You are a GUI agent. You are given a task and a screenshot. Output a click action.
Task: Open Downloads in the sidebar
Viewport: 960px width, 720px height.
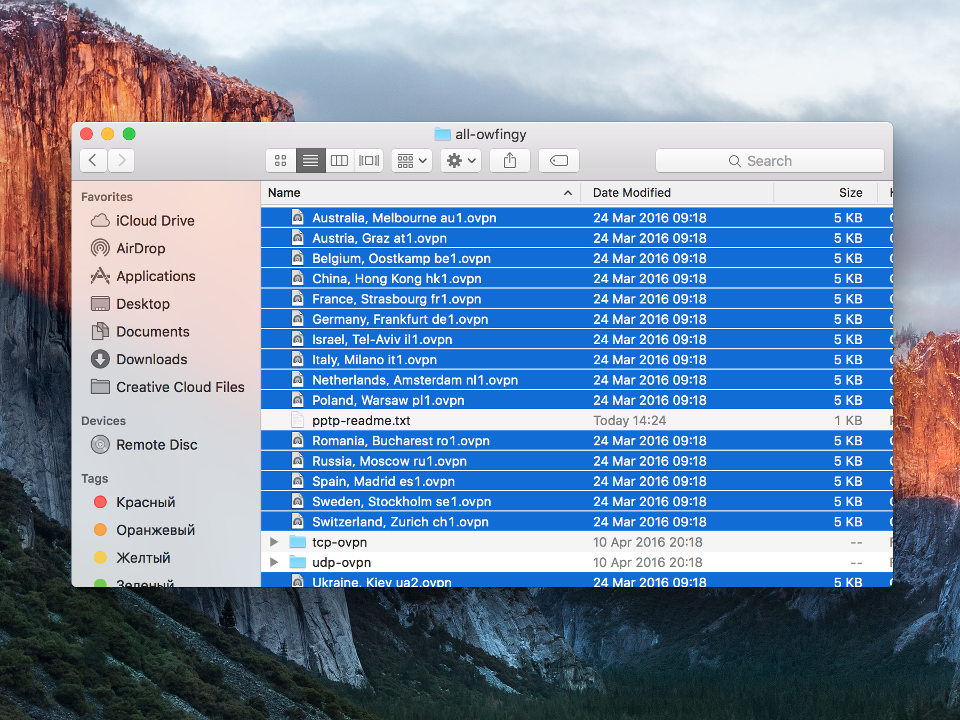pos(139,359)
